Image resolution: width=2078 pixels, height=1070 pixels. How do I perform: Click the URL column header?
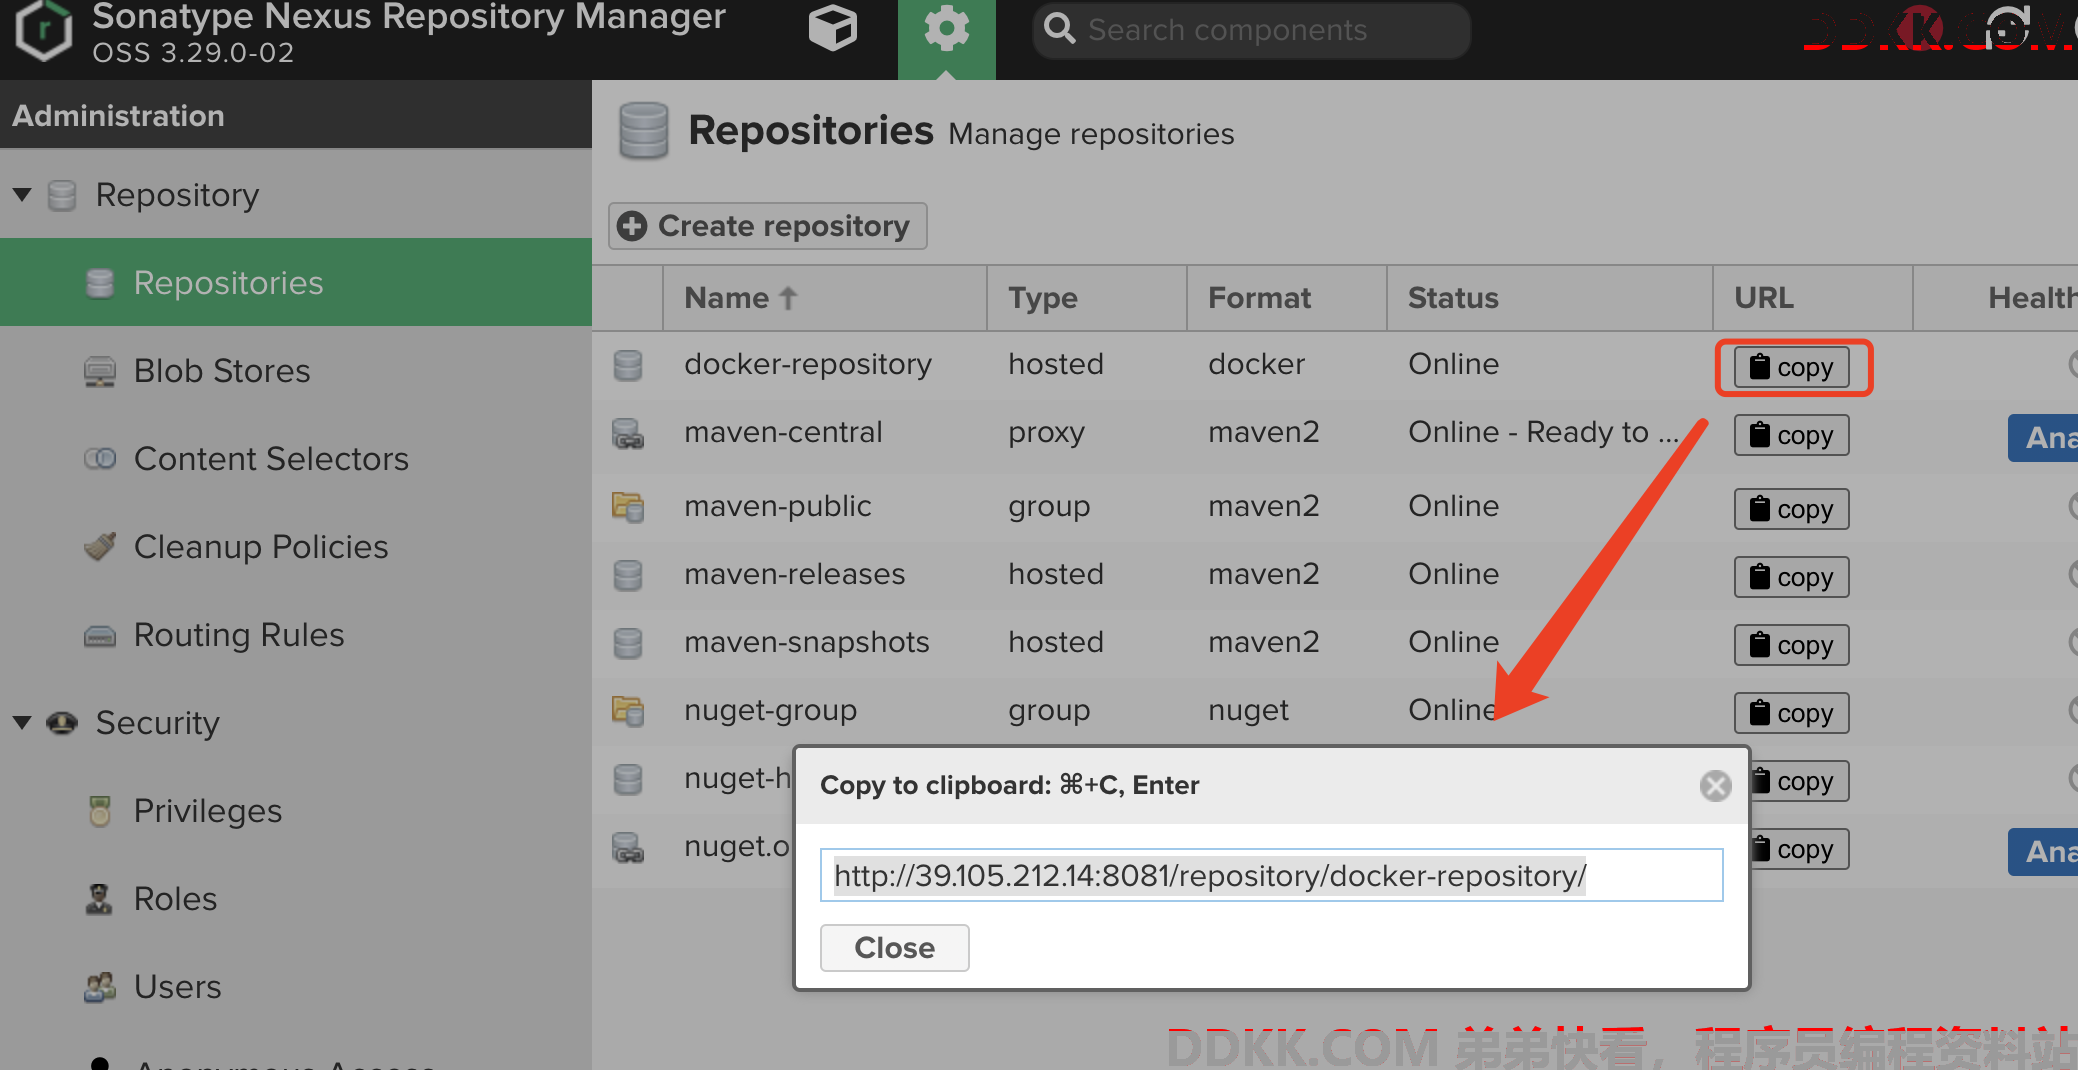click(1813, 298)
